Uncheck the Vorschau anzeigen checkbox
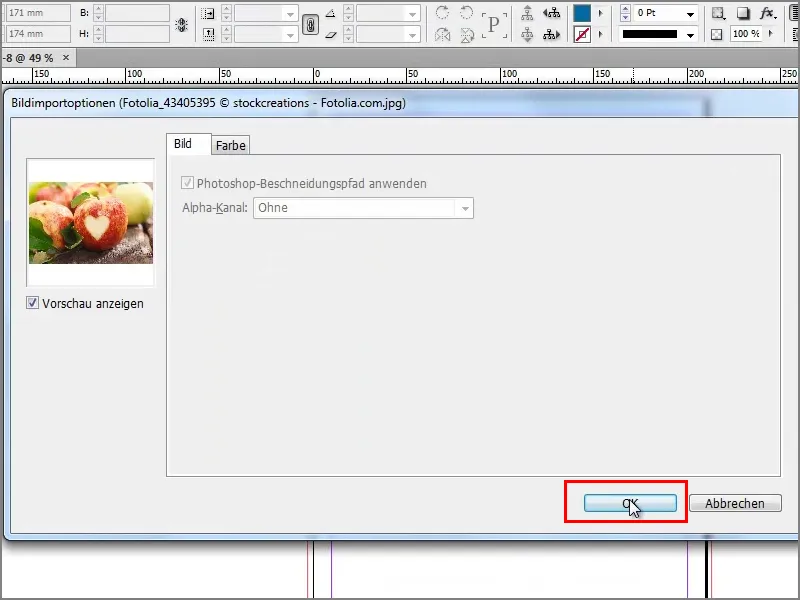The width and height of the screenshot is (800, 600). pyautogui.click(x=34, y=304)
